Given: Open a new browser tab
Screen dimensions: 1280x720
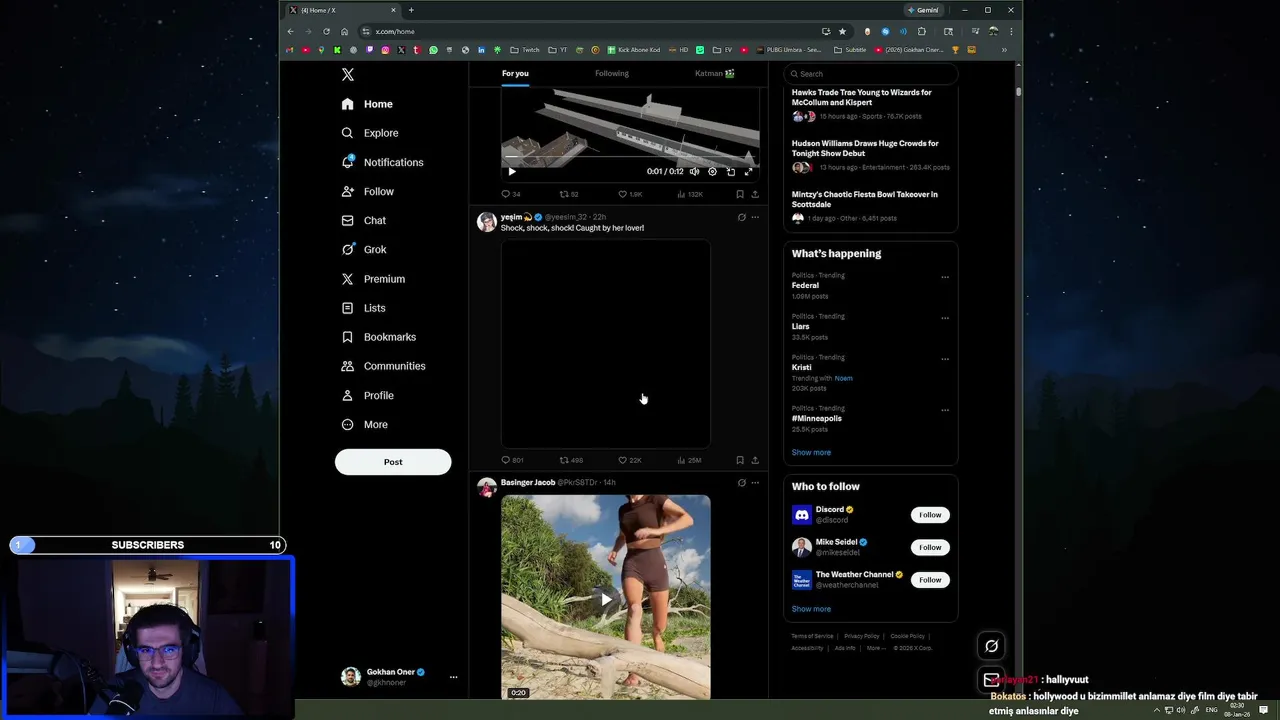Looking at the screenshot, I should click(x=411, y=10).
